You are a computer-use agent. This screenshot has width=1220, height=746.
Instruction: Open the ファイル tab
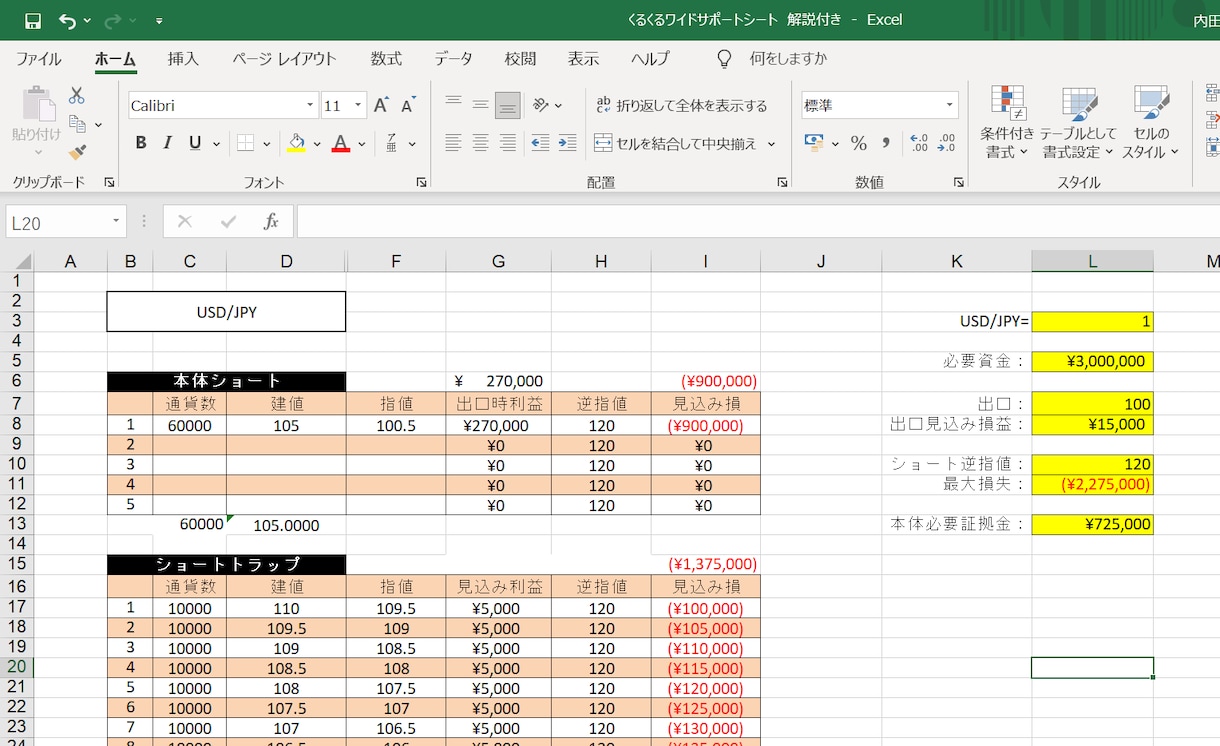38,59
